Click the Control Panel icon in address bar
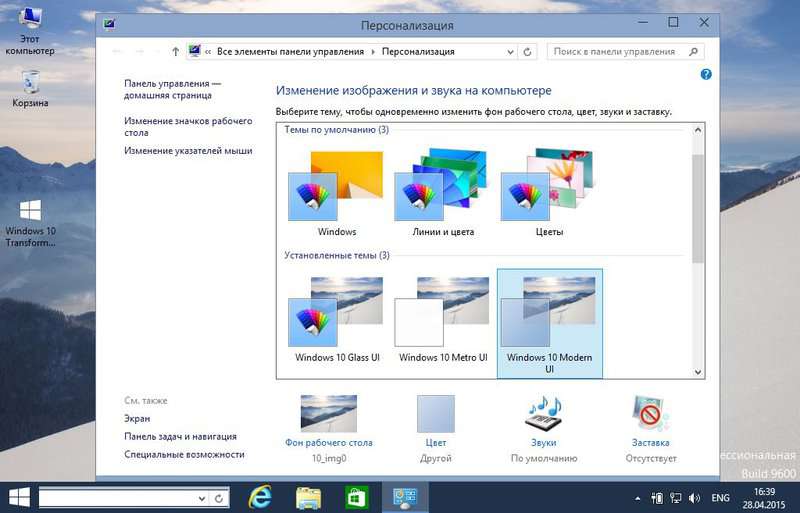 194,51
